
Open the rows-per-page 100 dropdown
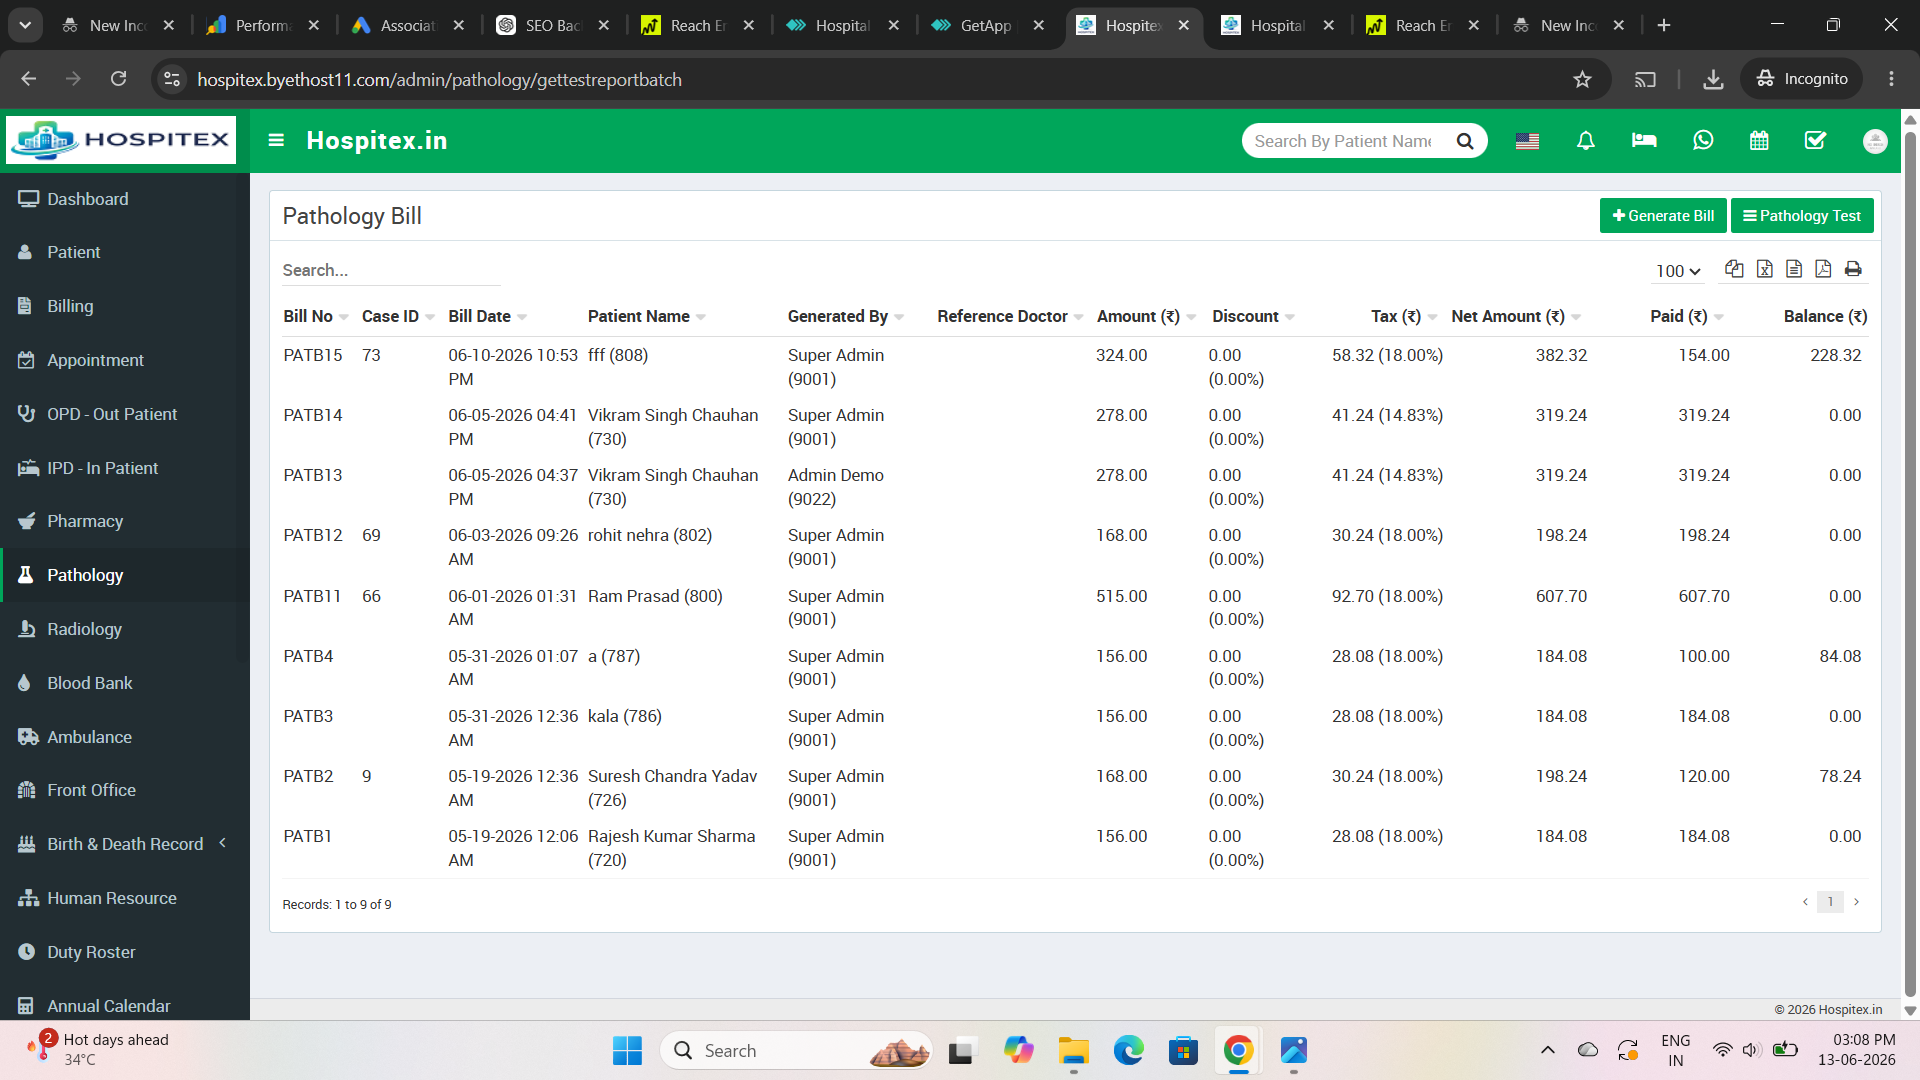coord(1678,271)
